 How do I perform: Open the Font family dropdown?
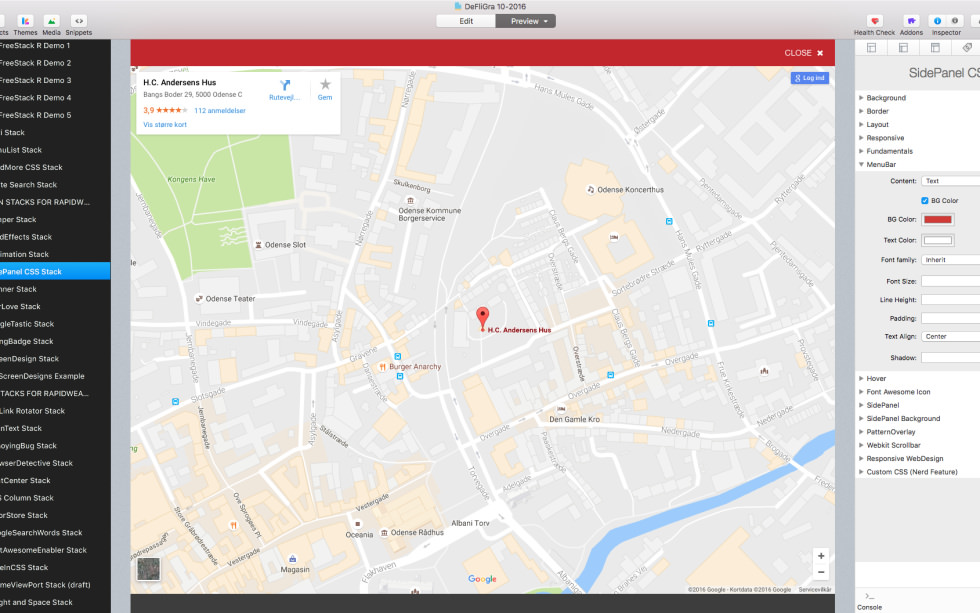click(950, 260)
